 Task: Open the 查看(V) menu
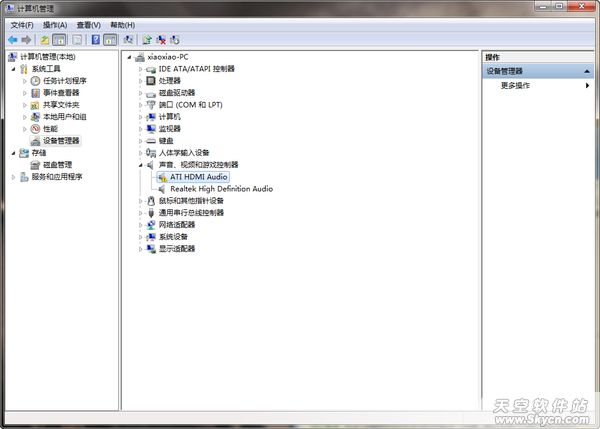point(89,25)
